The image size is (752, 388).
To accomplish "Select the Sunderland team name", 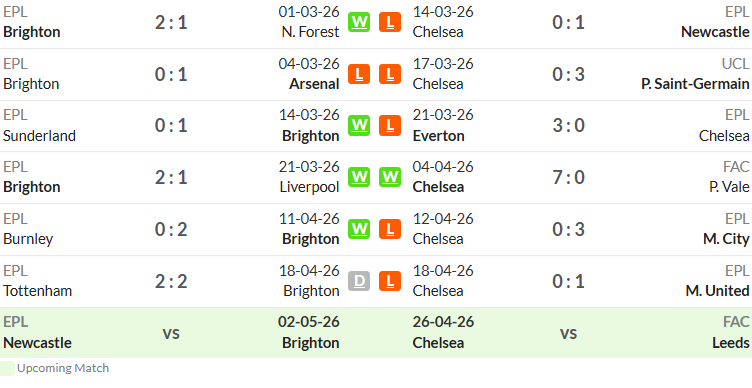I will pos(39,136).
